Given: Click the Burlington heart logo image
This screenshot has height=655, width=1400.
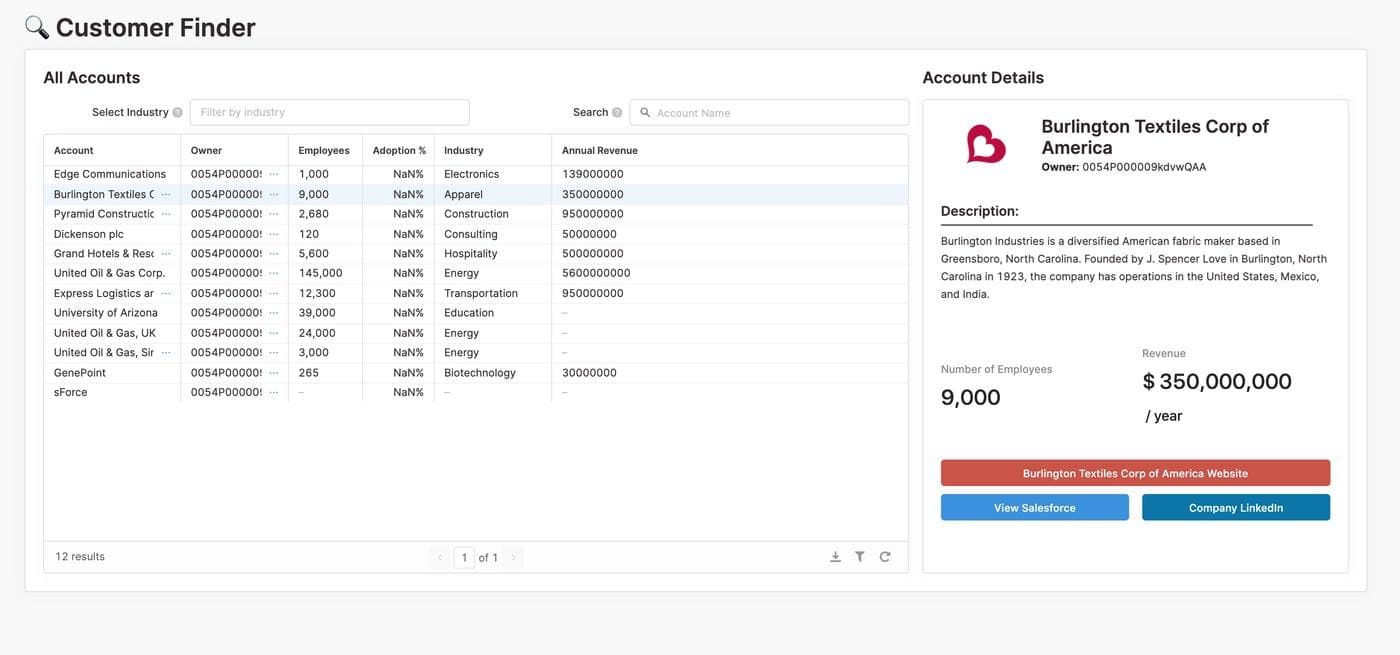Looking at the screenshot, I should (985, 144).
